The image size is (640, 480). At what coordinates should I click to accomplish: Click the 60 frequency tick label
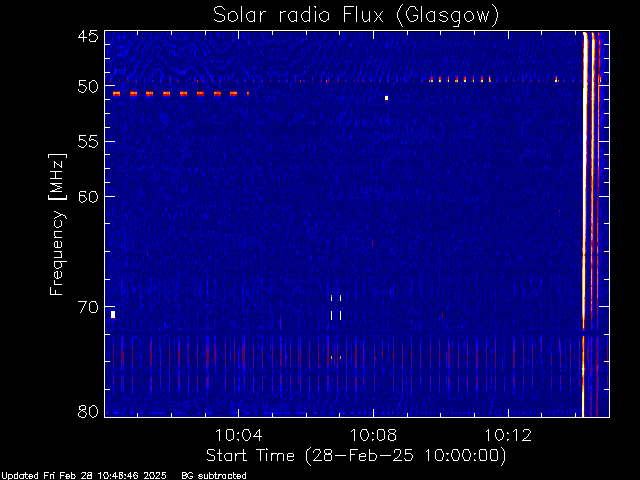pyautogui.click(x=88, y=197)
